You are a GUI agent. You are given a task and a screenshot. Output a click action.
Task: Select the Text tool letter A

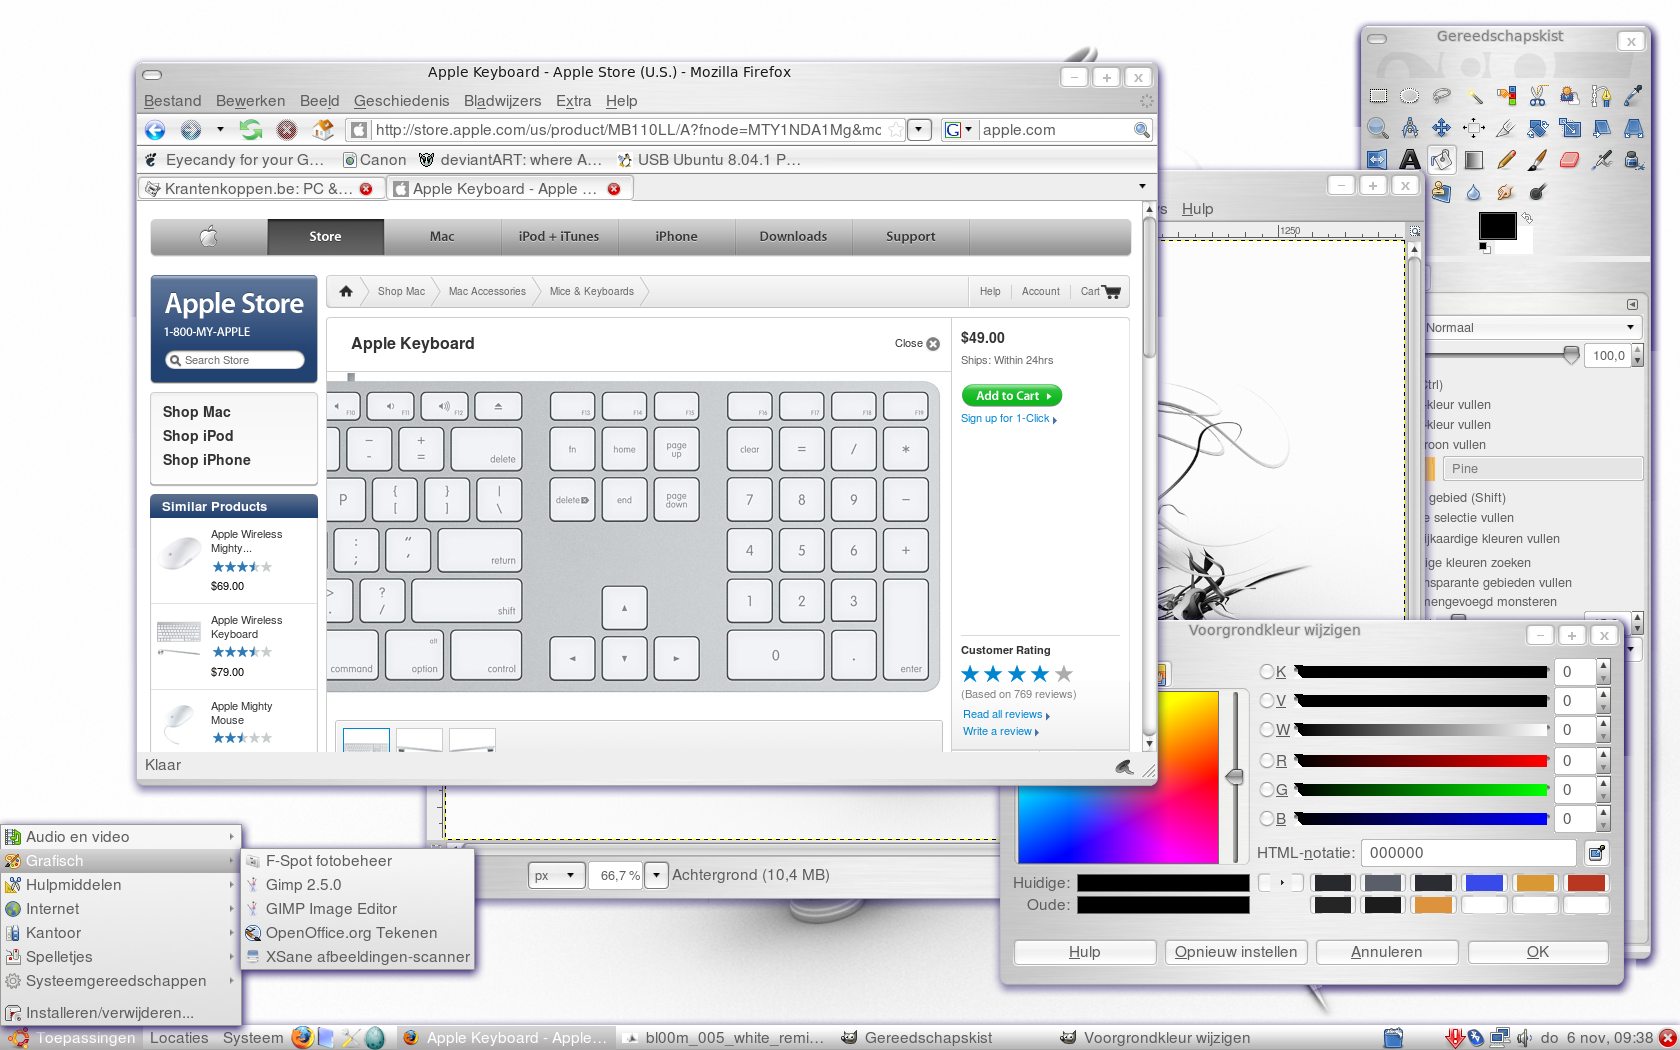[1410, 160]
